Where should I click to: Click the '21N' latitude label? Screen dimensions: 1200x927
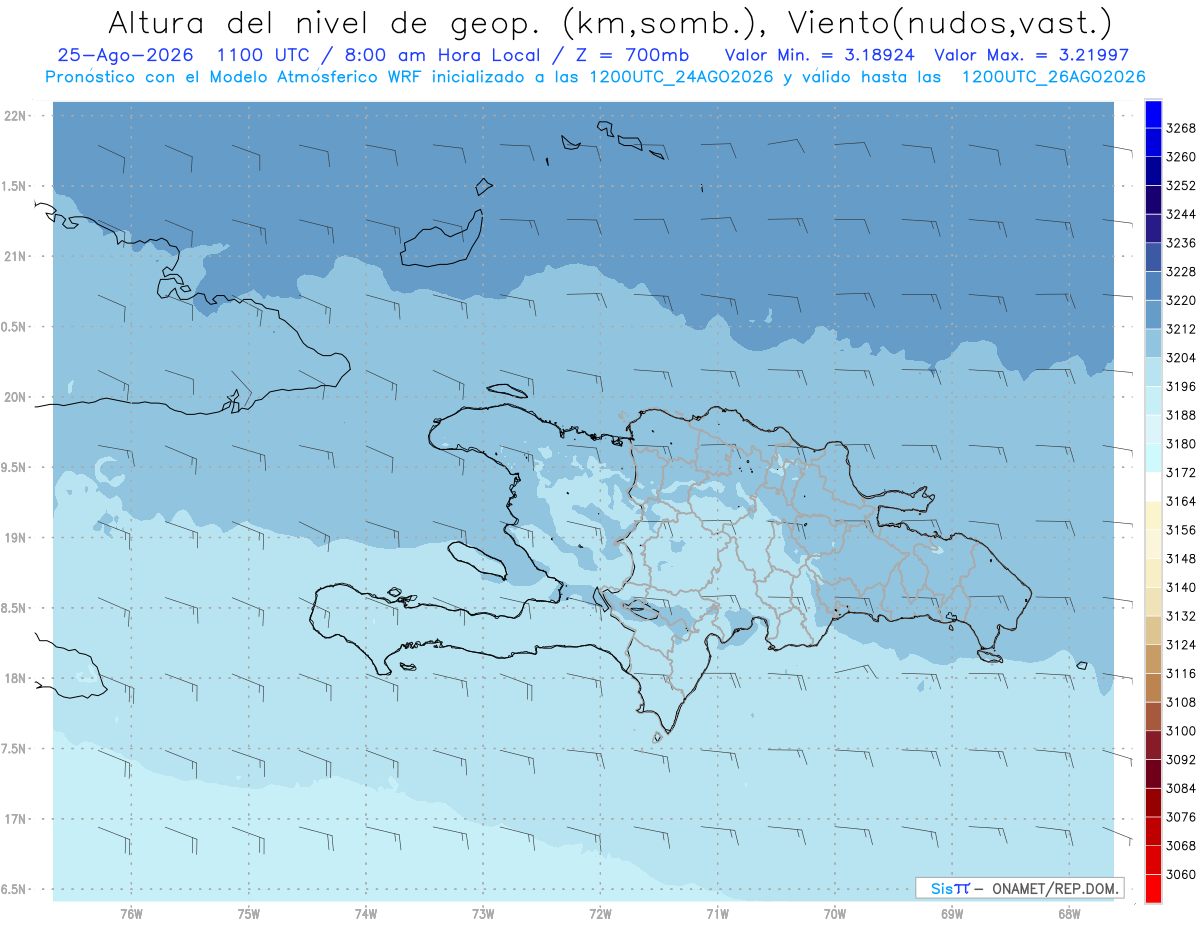point(16,256)
